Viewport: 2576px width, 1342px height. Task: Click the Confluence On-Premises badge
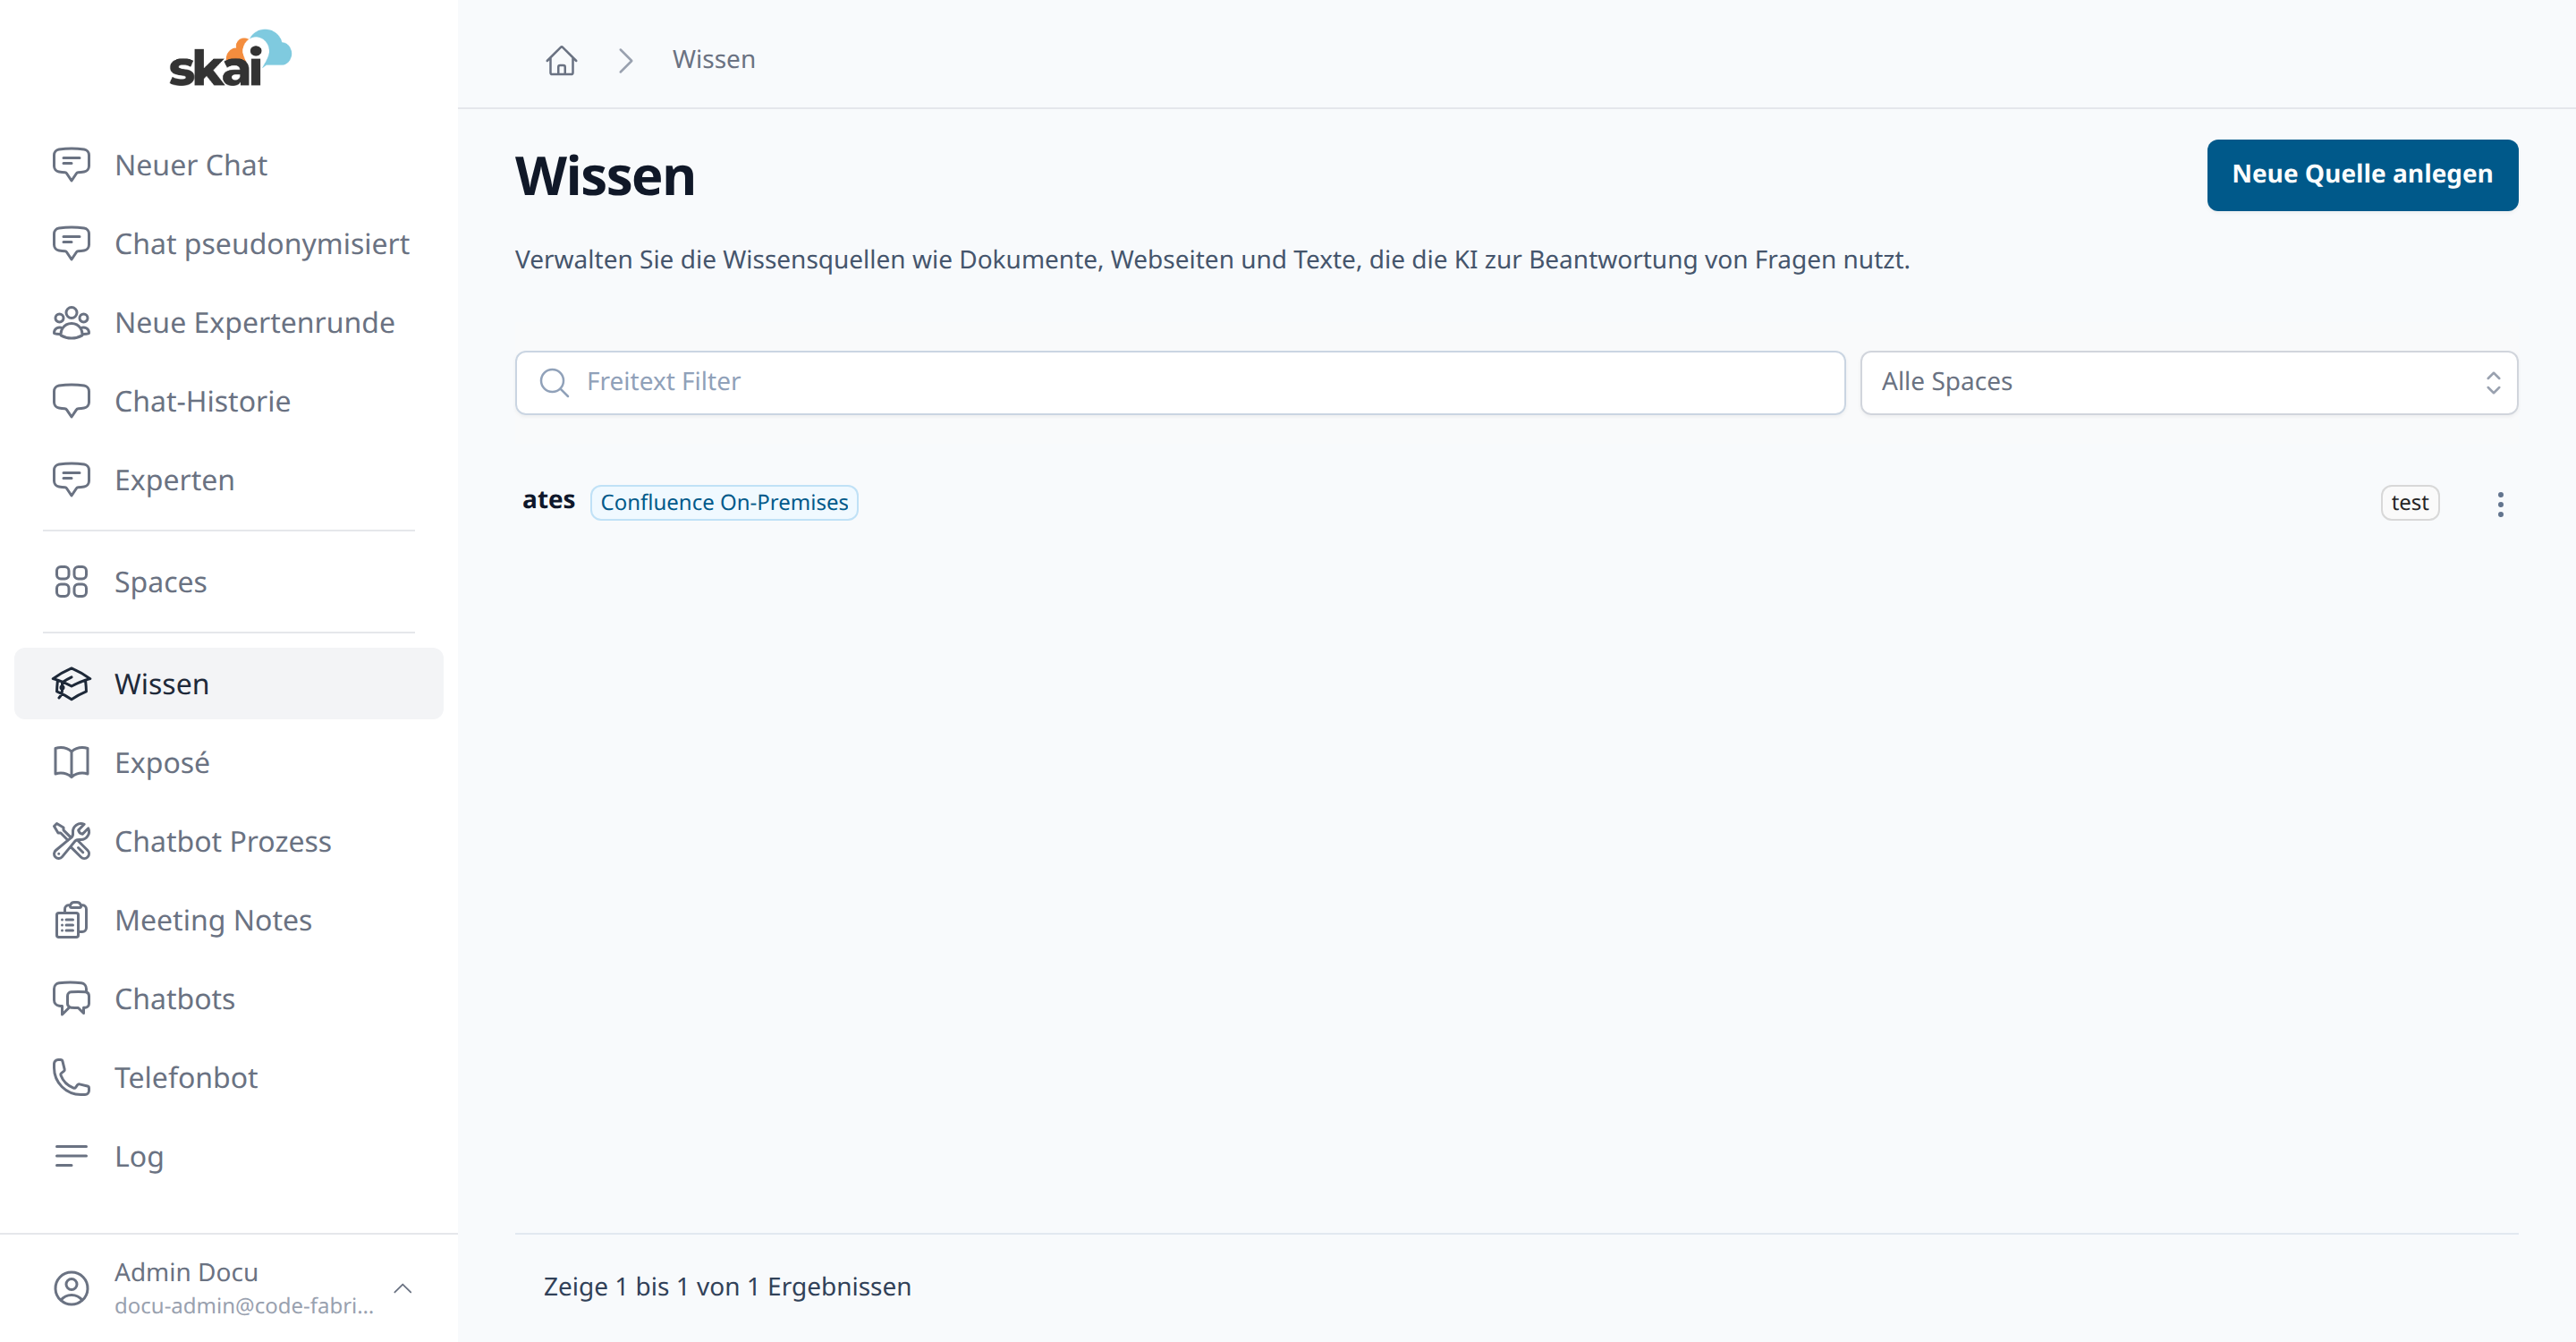tap(724, 503)
